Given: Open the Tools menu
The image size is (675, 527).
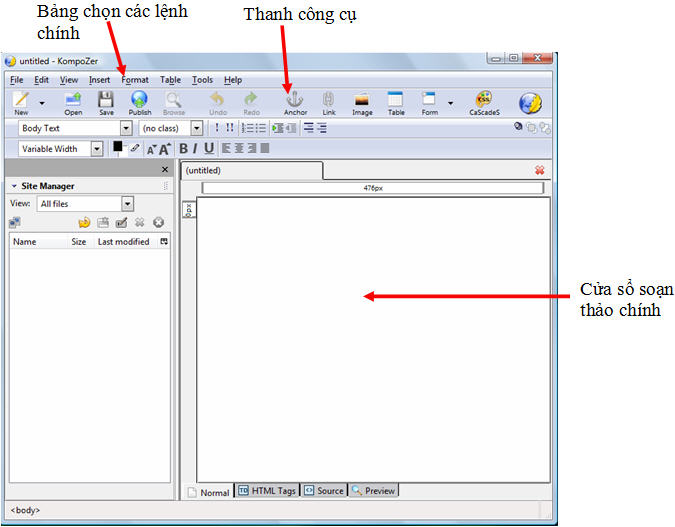Looking at the screenshot, I should coord(202,80).
